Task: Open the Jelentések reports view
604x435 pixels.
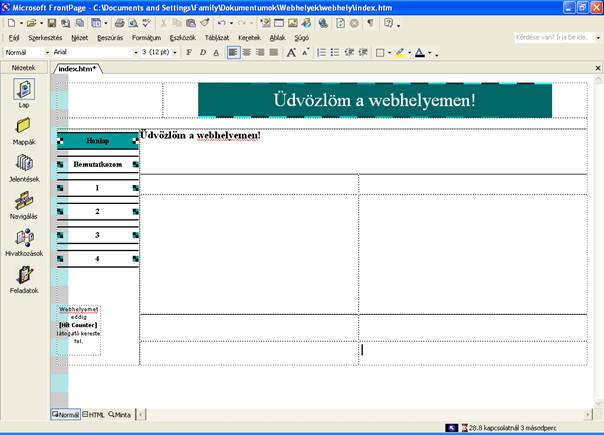Action: tap(23, 165)
